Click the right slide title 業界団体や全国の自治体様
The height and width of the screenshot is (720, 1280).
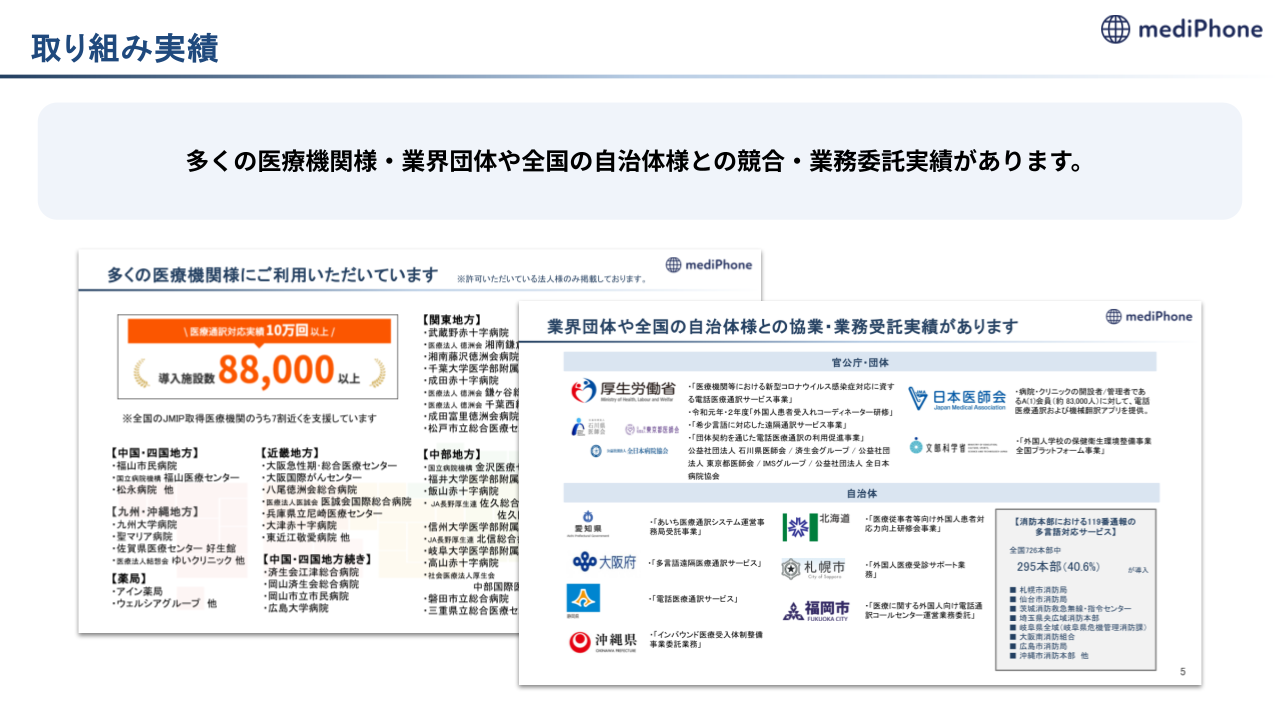[782, 327]
